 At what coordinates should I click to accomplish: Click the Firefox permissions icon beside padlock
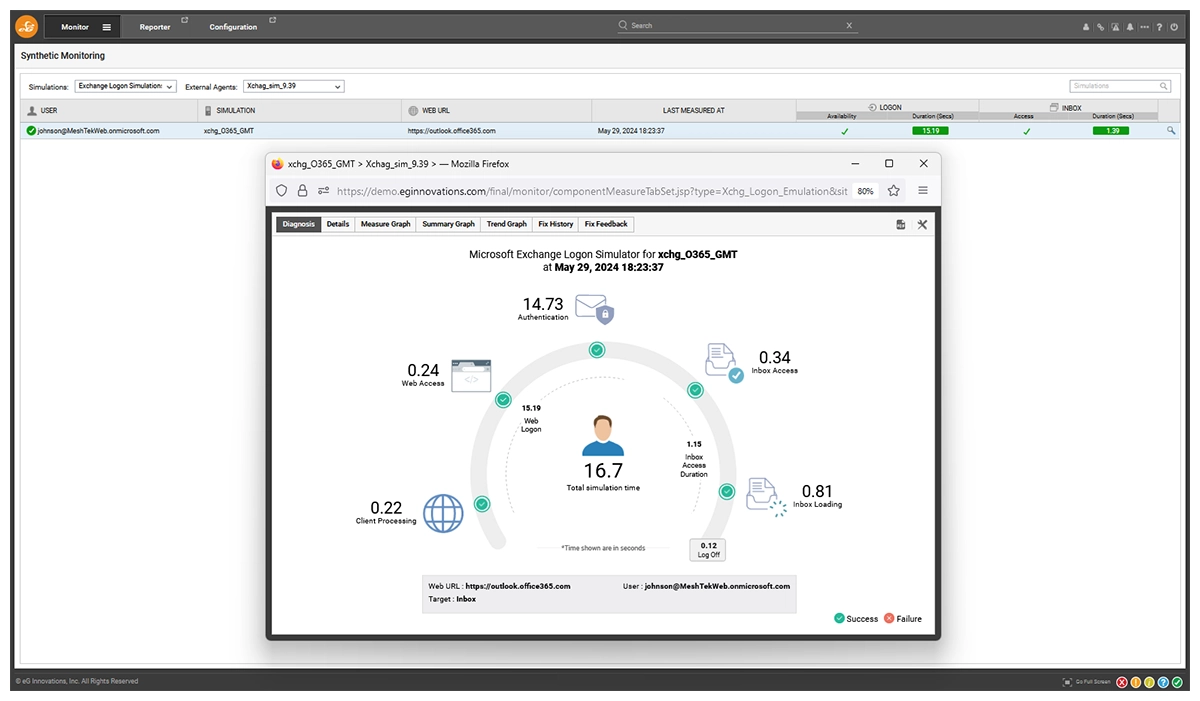point(324,191)
